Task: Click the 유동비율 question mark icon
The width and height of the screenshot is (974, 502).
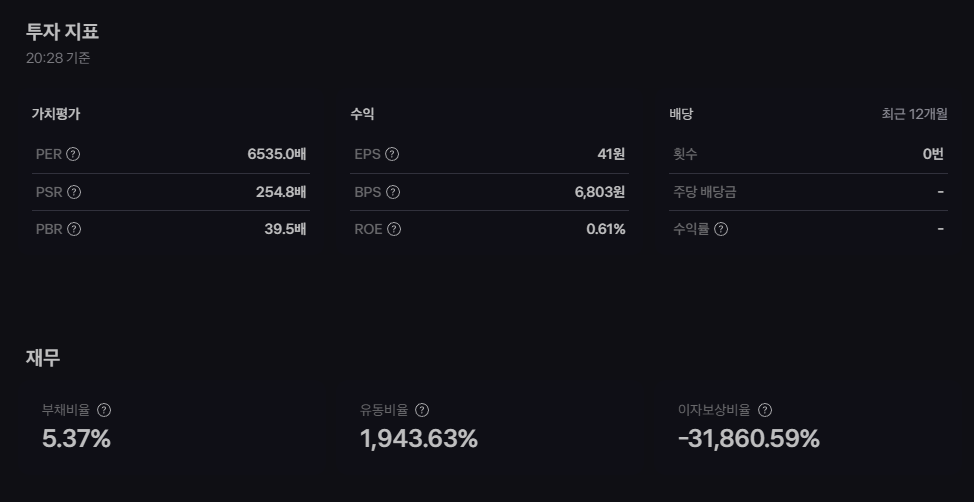Action: (422, 410)
